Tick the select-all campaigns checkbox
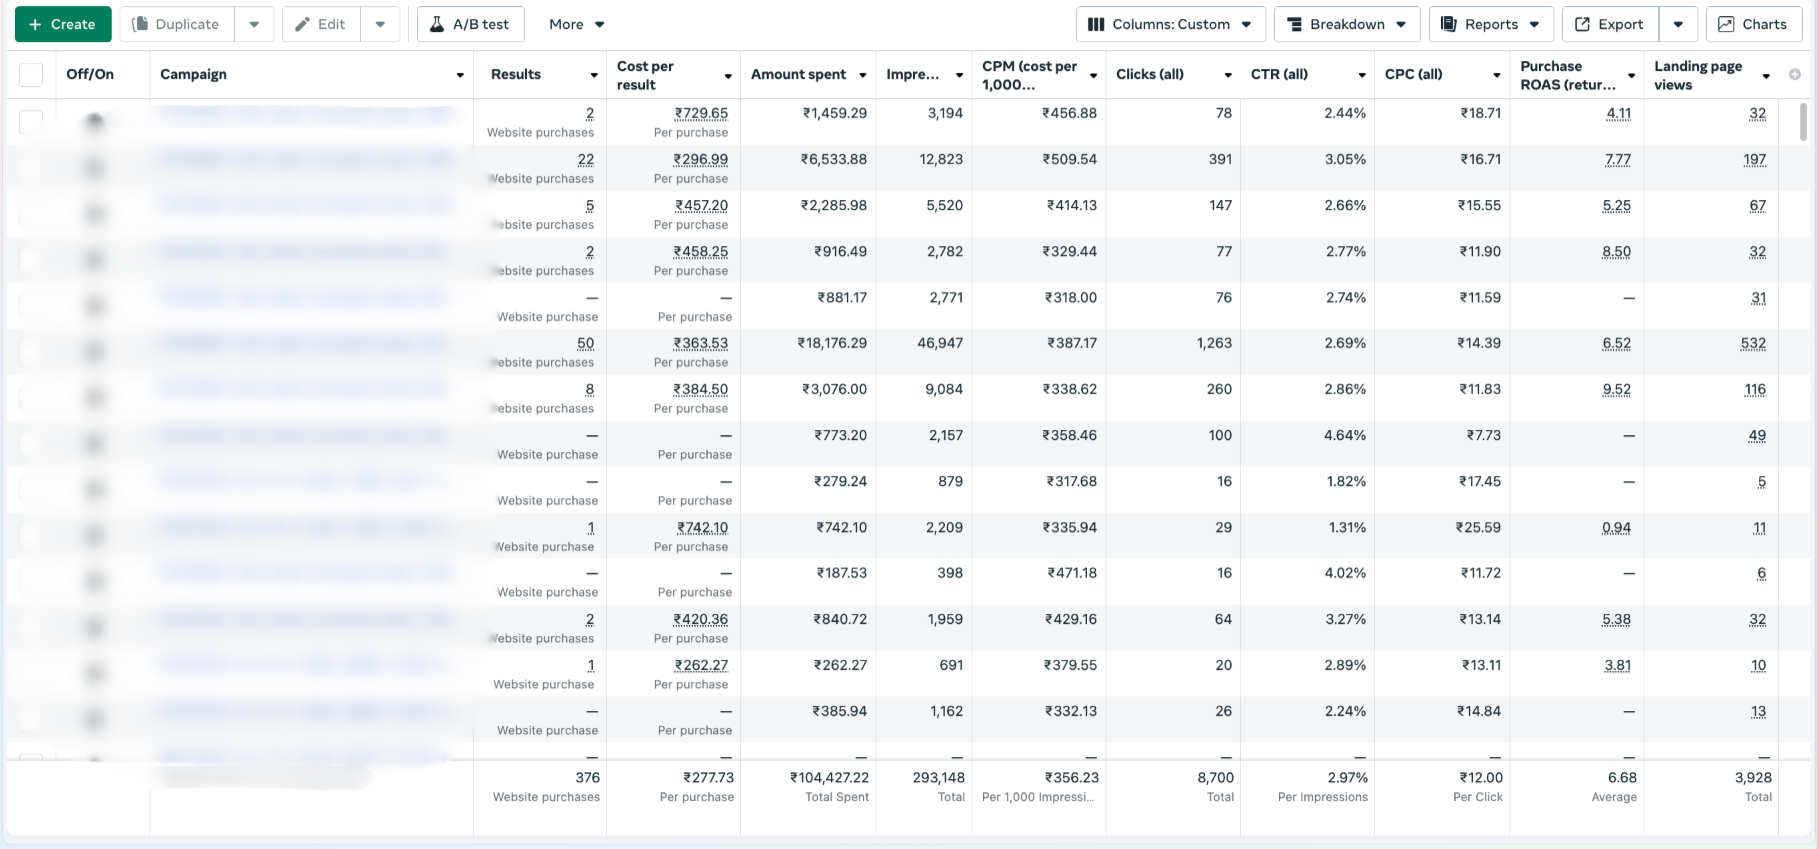The width and height of the screenshot is (1817, 849). pos(31,75)
